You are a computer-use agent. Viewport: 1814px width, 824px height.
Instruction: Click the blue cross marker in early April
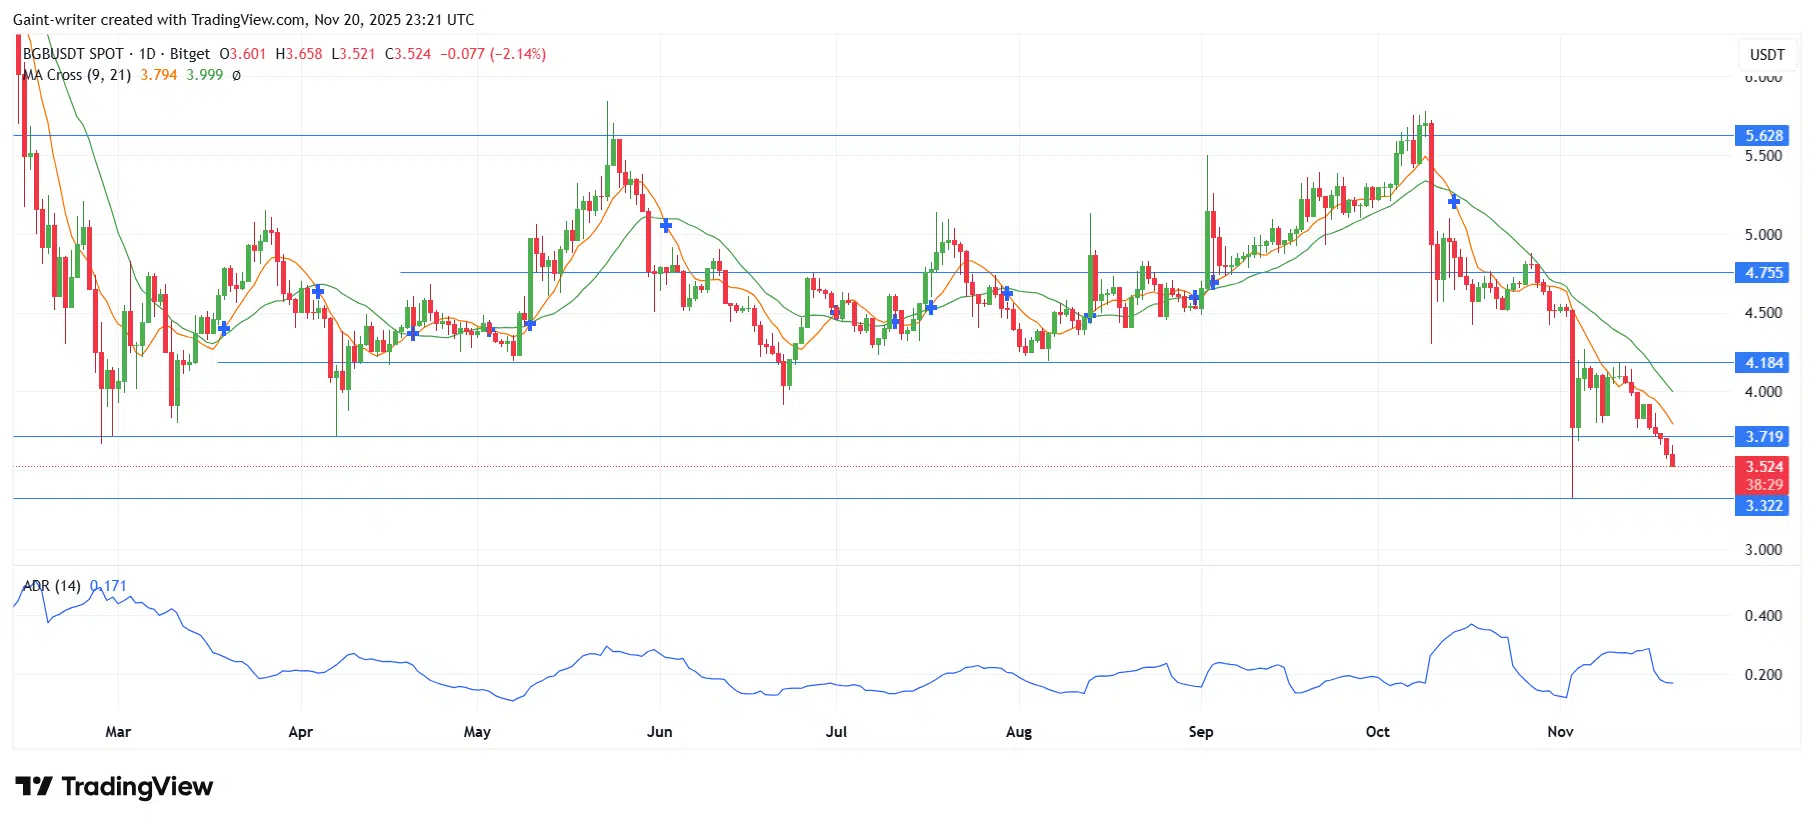pos(318,291)
